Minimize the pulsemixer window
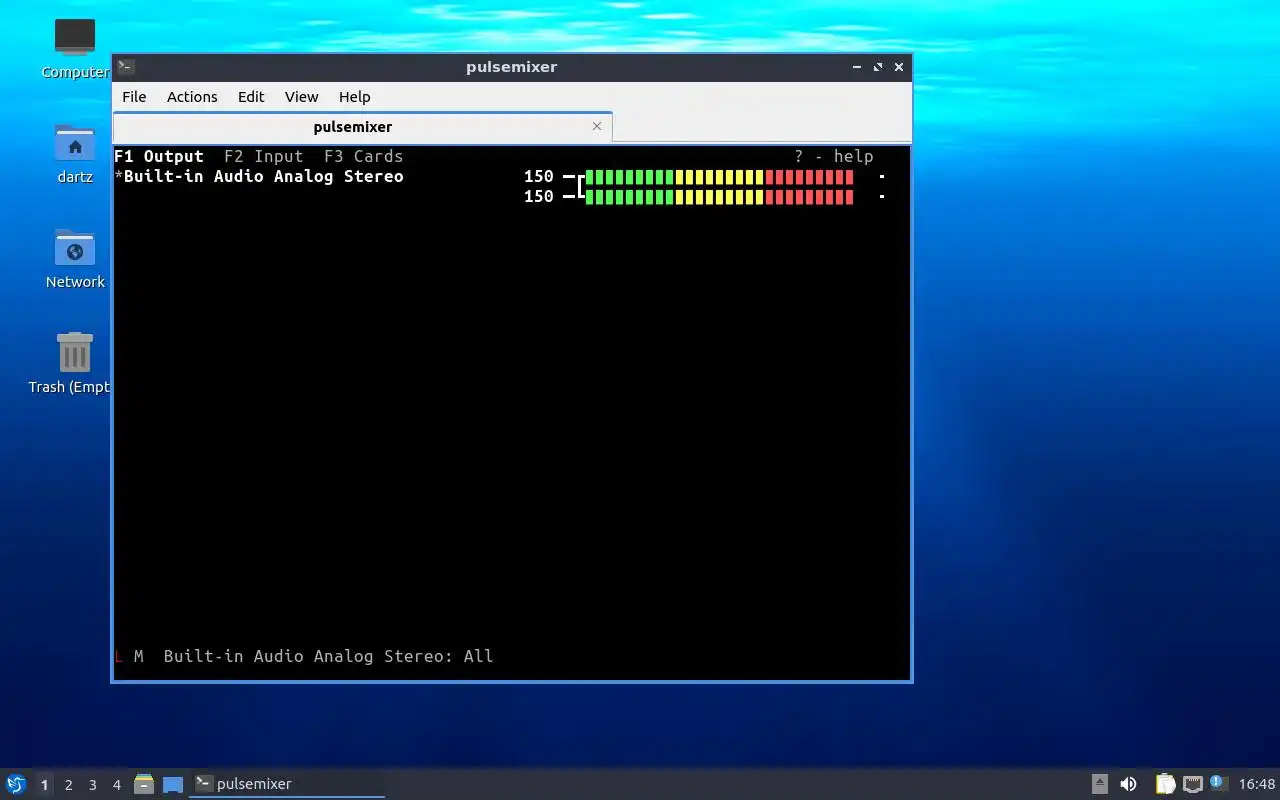1280x800 pixels. pos(857,67)
